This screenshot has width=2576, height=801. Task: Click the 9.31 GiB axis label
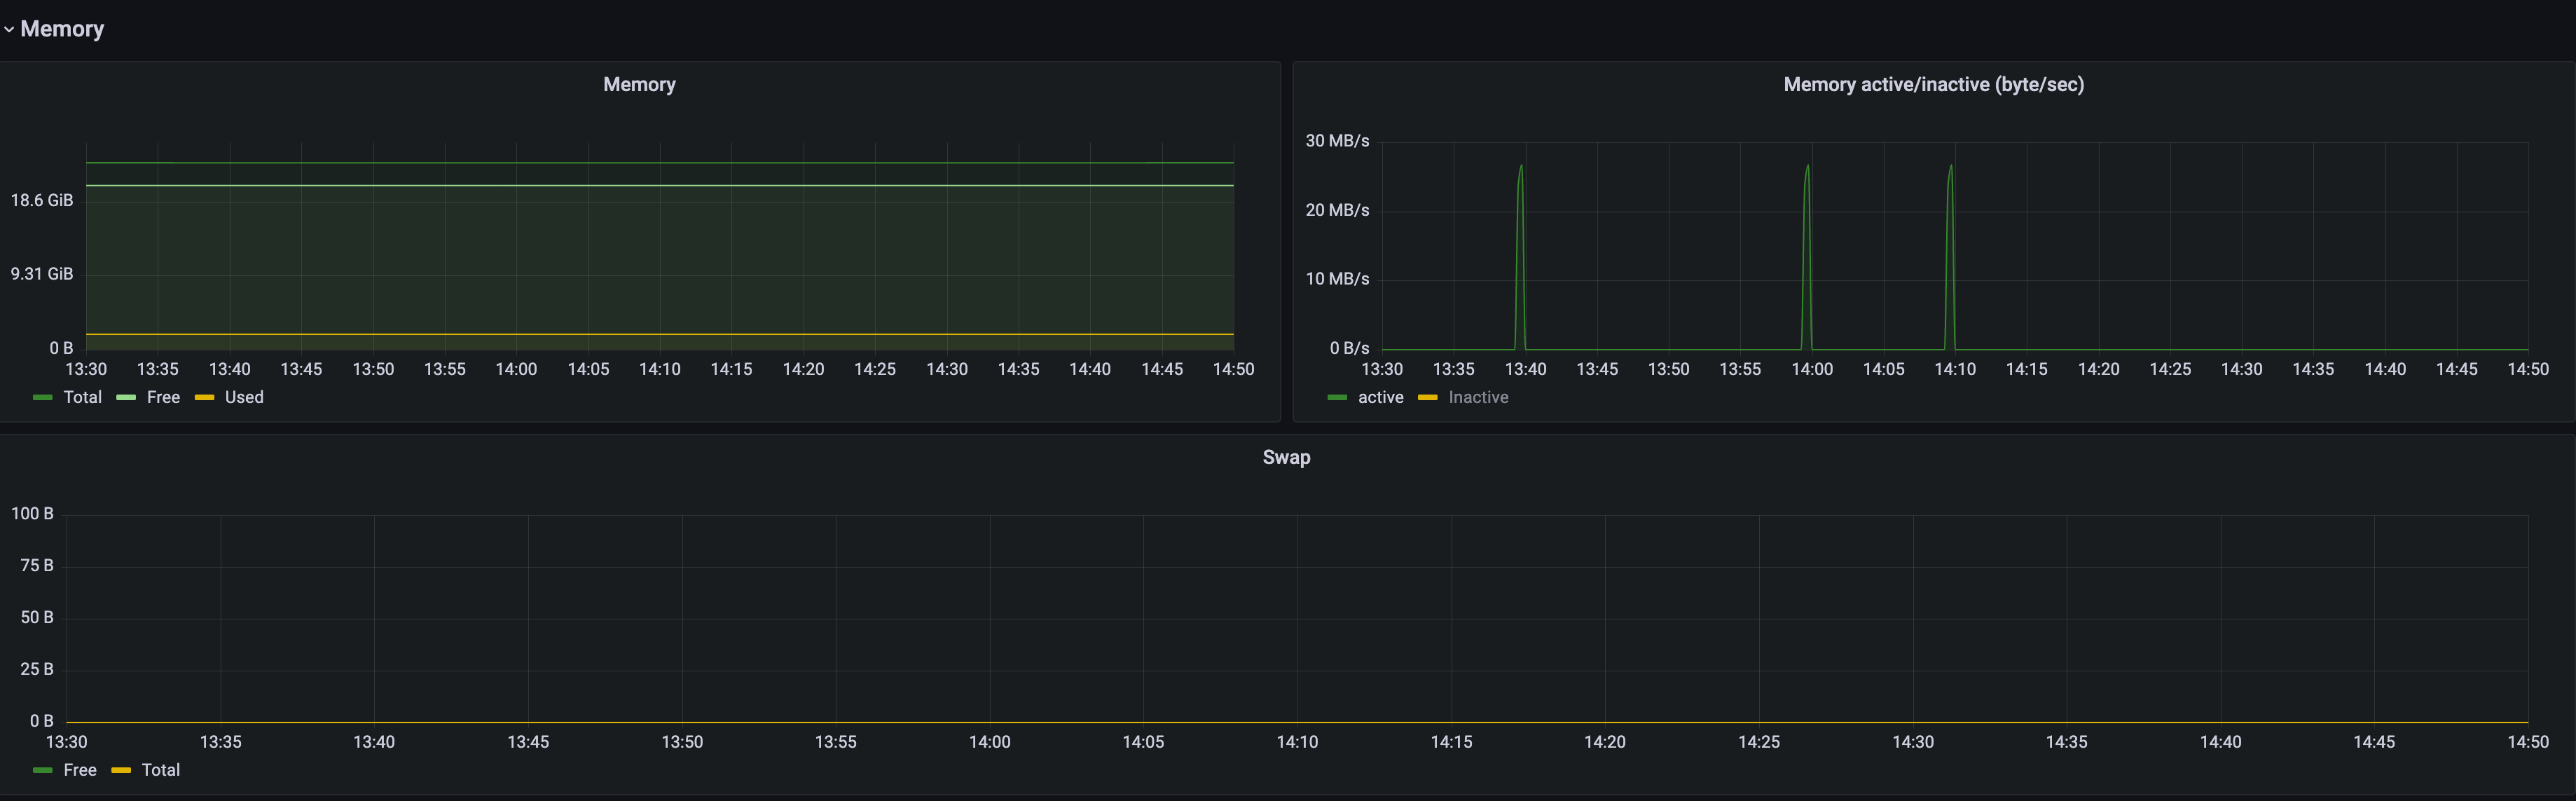click(42, 274)
